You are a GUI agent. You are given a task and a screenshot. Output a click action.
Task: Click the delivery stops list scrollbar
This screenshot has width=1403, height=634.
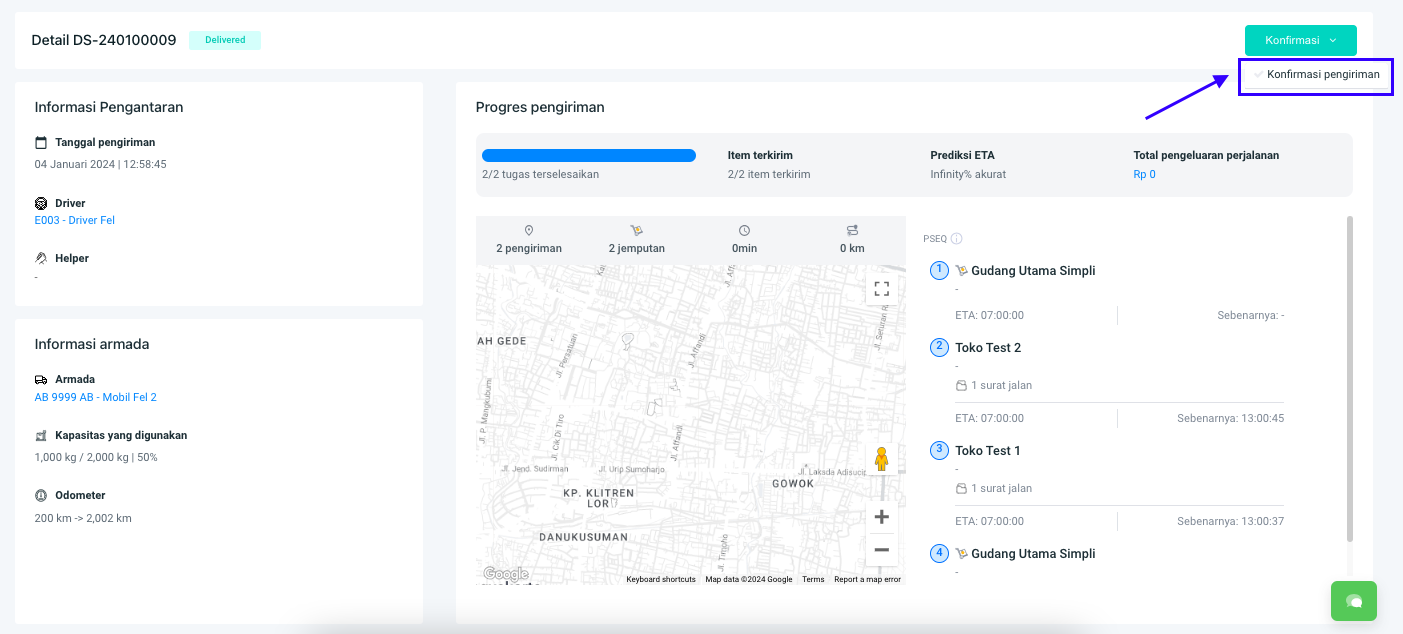(1349, 380)
